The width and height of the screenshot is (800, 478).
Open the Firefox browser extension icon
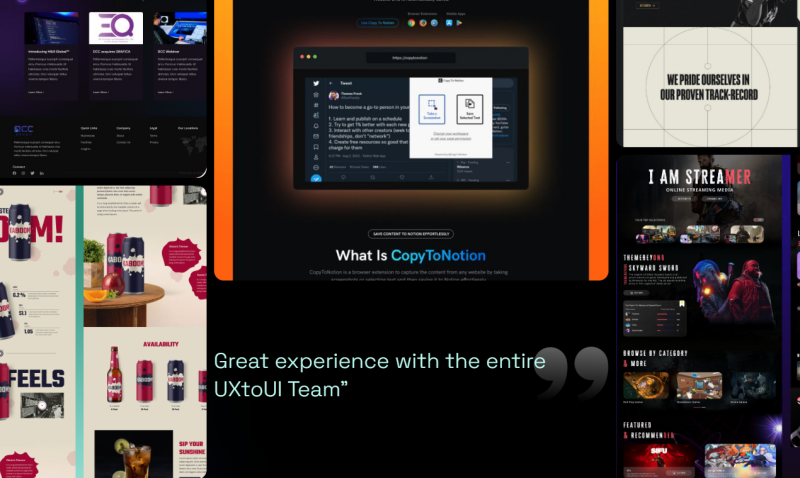(423, 23)
